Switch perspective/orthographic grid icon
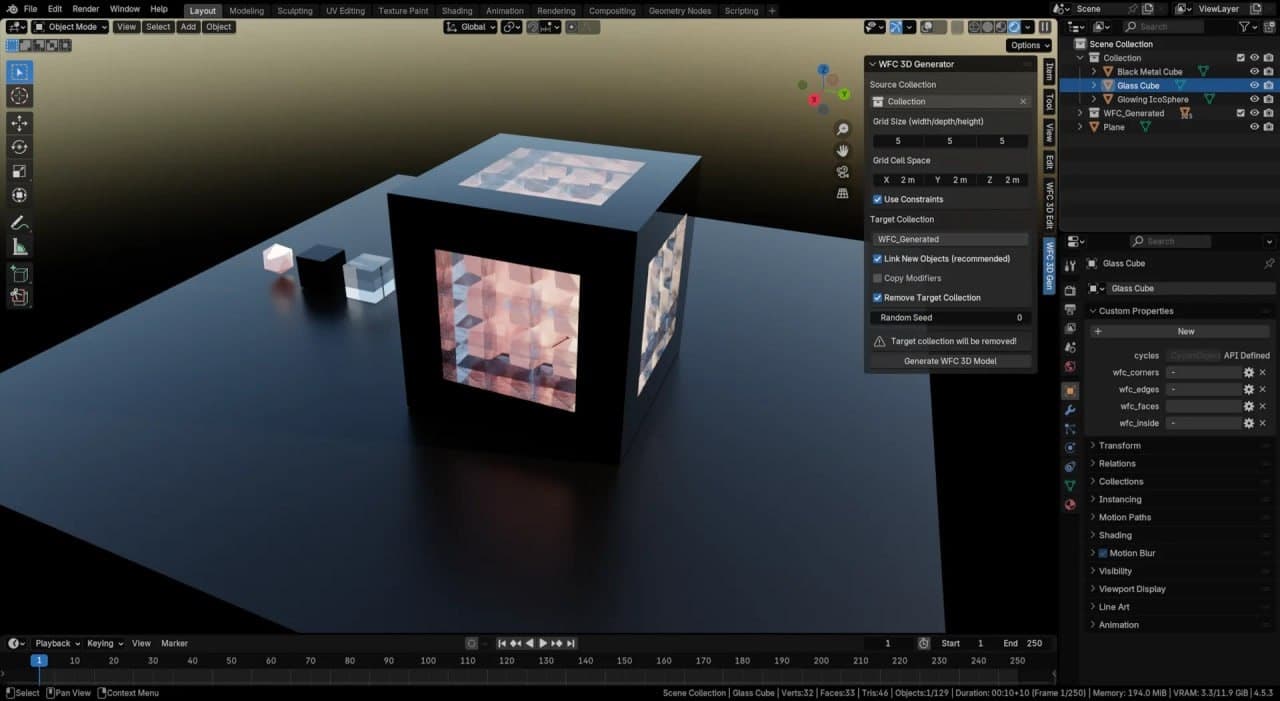The width and height of the screenshot is (1280, 701). (843, 192)
